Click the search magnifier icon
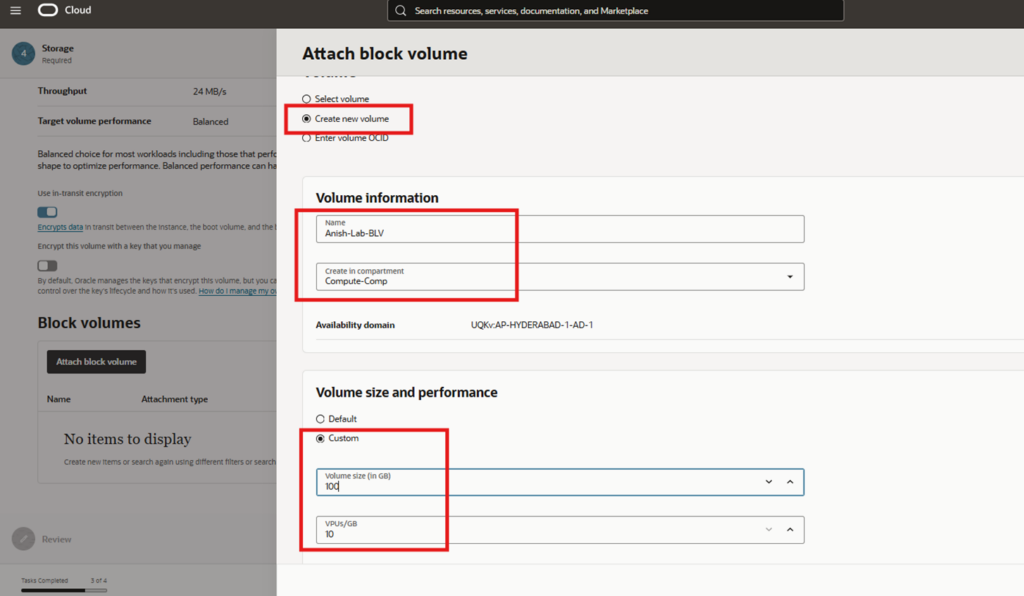 401,11
